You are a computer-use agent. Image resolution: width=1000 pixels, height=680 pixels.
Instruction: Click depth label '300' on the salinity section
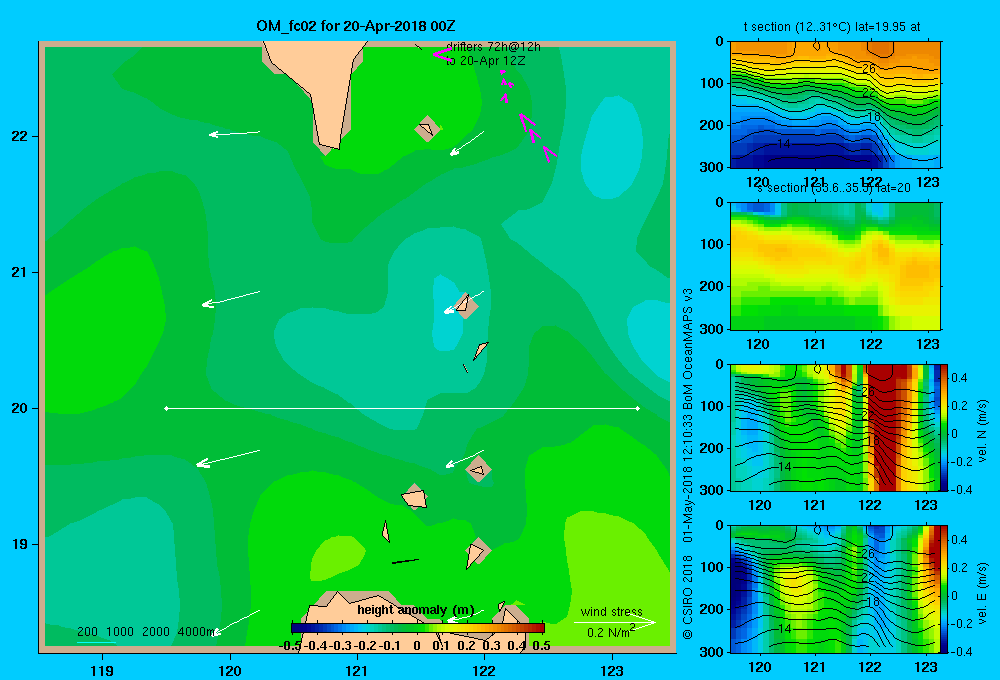point(711,329)
